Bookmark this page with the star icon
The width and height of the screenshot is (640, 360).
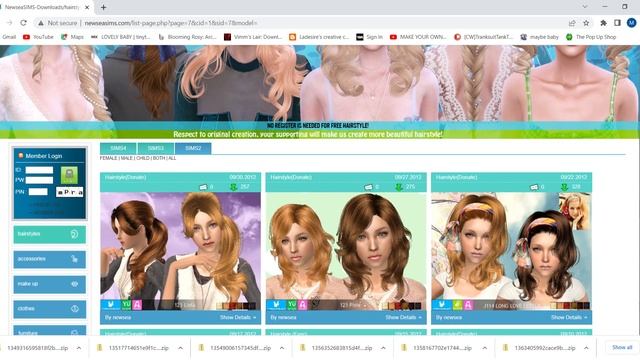(586, 23)
